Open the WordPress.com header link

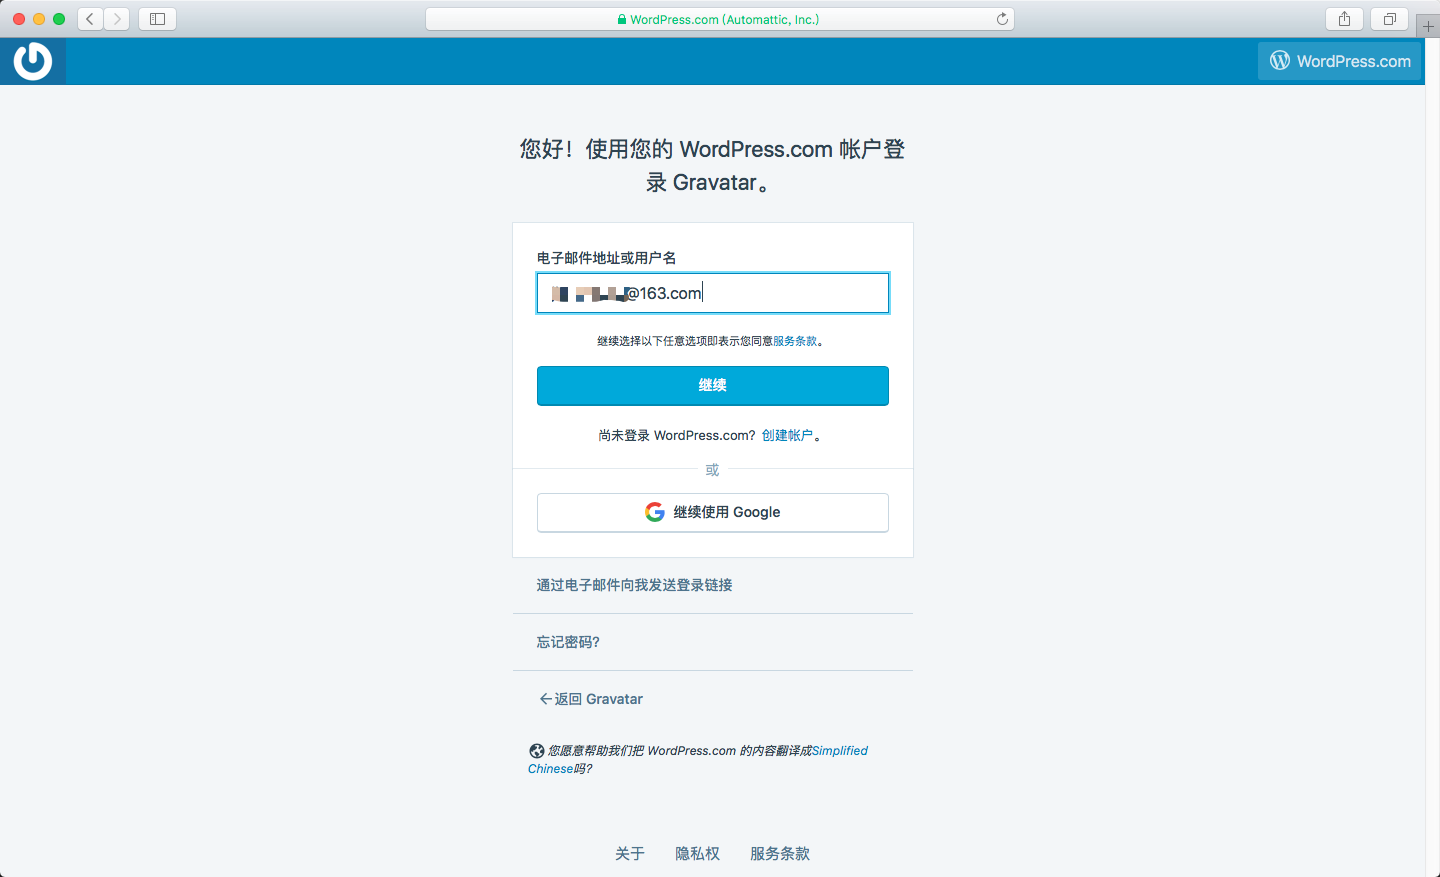tap(1340, 61)
